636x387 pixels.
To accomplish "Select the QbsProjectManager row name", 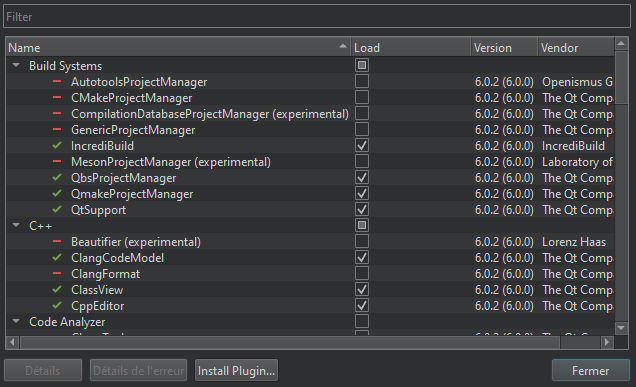I will pyautogui.click(x=123, y=178).
